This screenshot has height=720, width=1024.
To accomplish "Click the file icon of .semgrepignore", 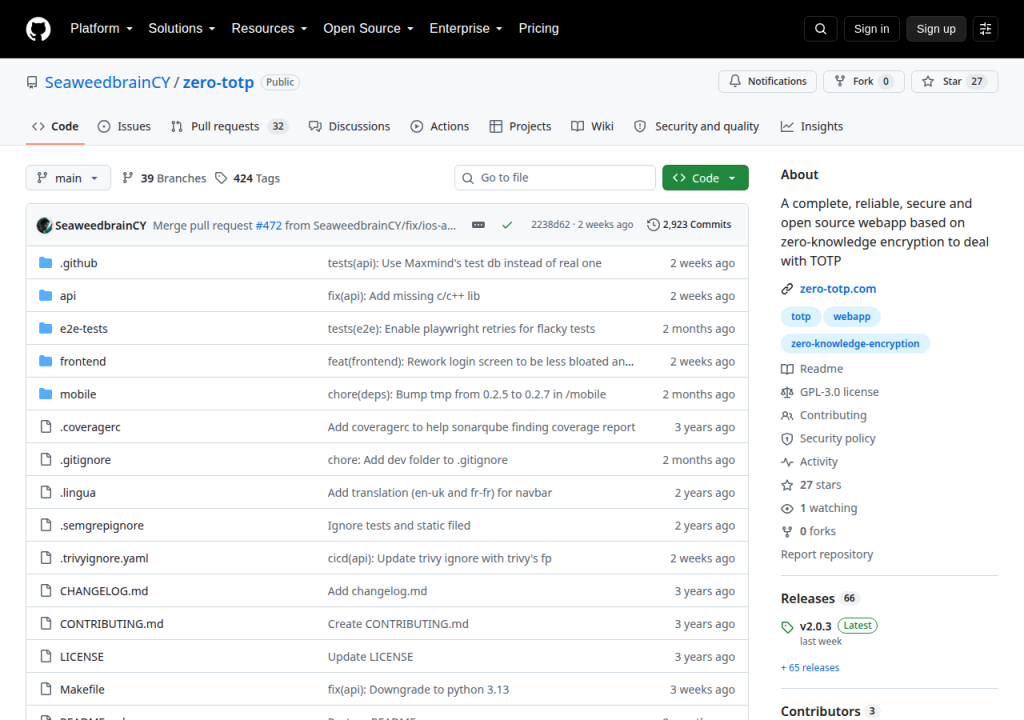I will [46, 525].
